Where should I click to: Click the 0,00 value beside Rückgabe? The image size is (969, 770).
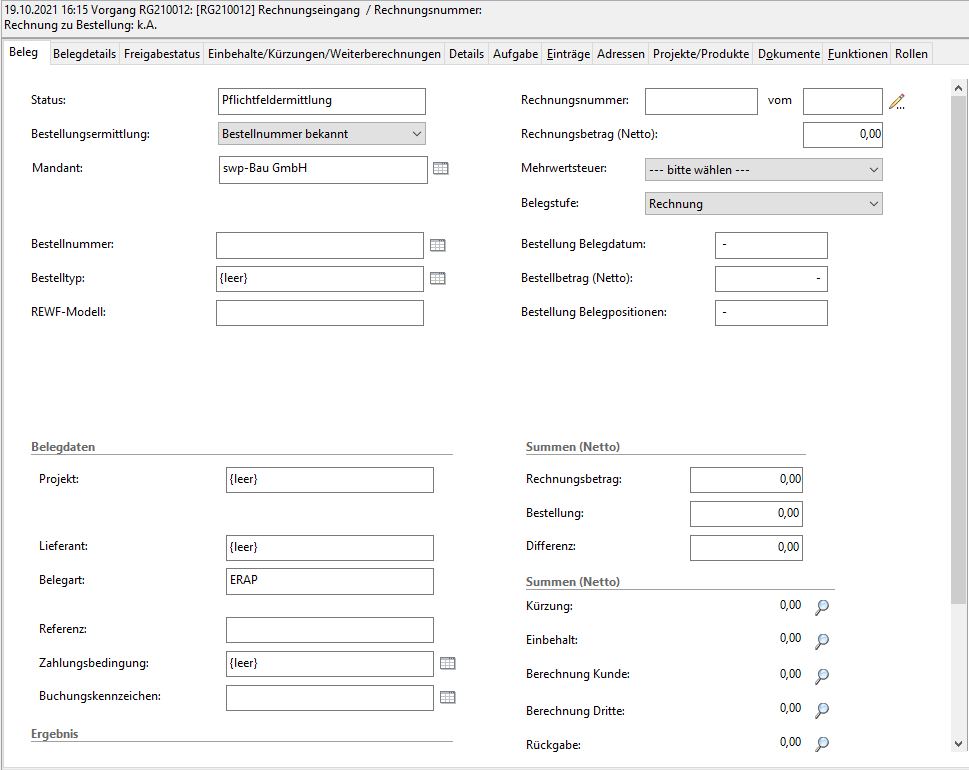coord(790,742)
